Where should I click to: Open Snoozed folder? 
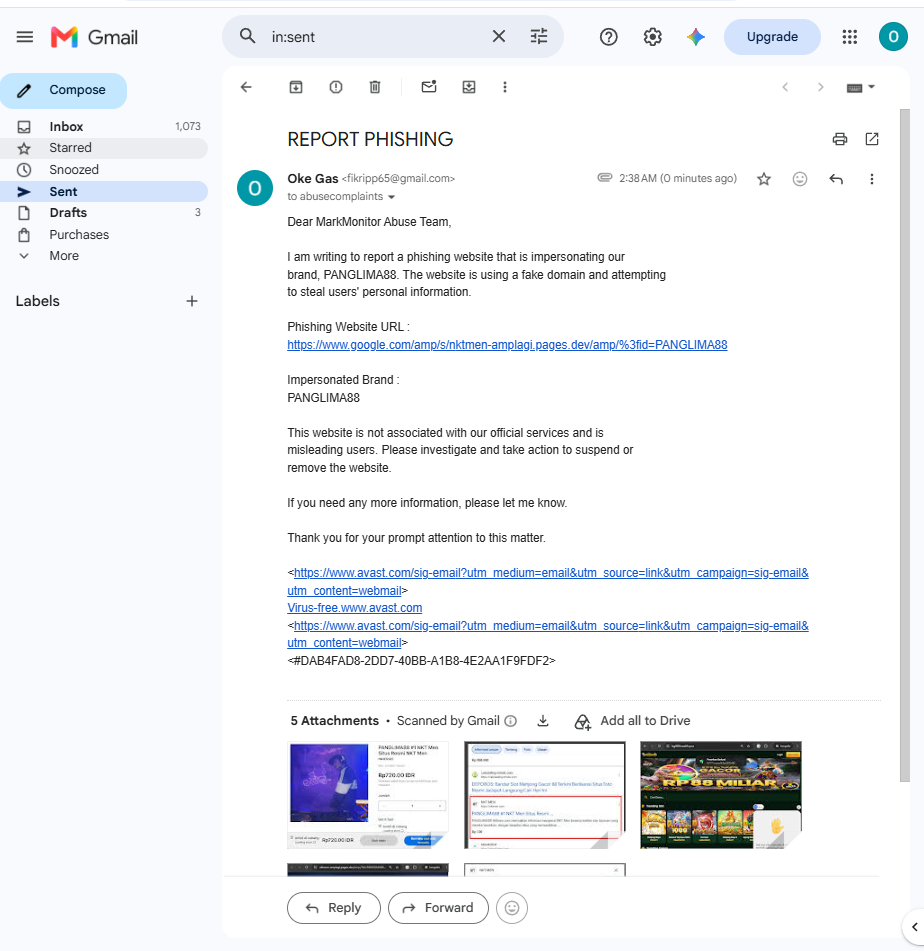(104, 170)
